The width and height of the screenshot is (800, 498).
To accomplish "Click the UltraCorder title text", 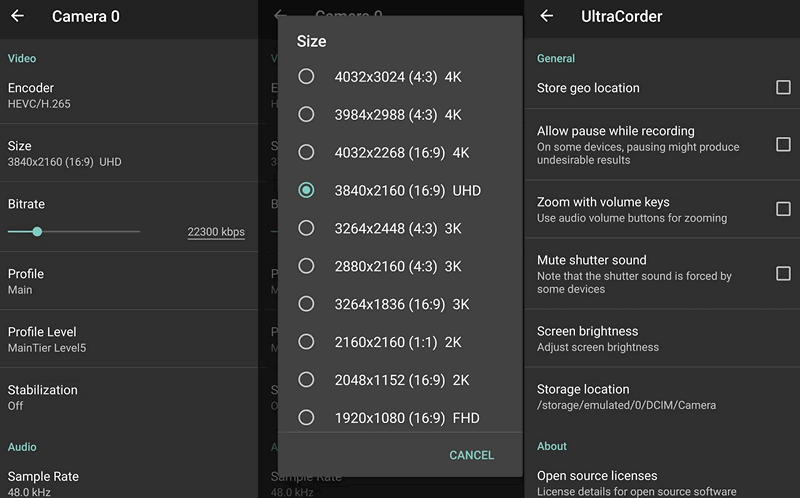I will click(621, 16).
